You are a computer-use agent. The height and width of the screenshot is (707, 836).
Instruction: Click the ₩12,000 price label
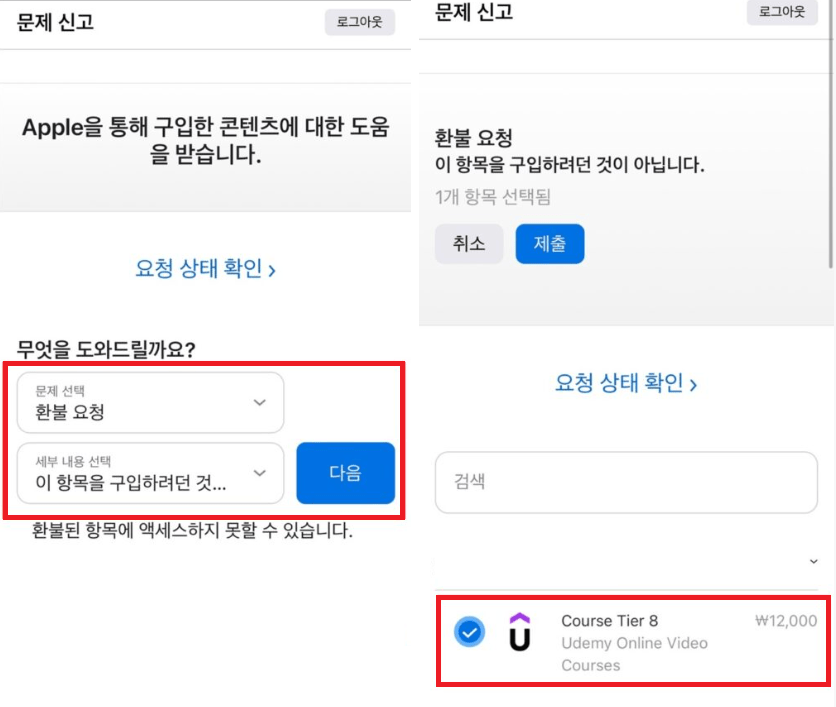coord(785,621)
